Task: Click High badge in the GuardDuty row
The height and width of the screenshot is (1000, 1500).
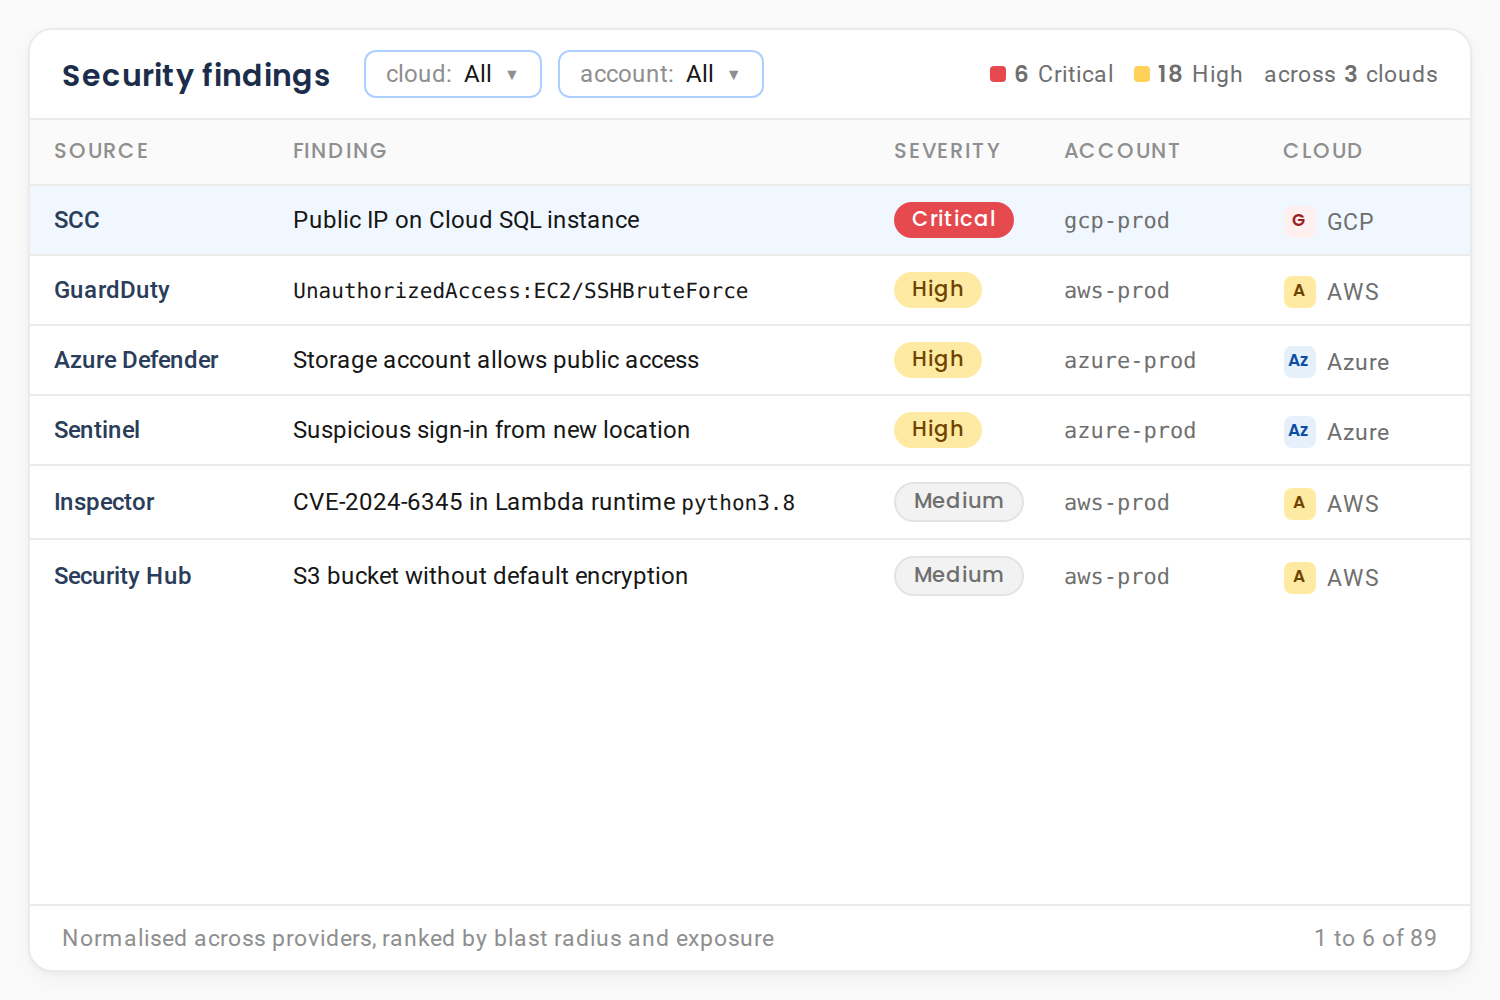Action: pyautogui.click(x=938, y=289)
